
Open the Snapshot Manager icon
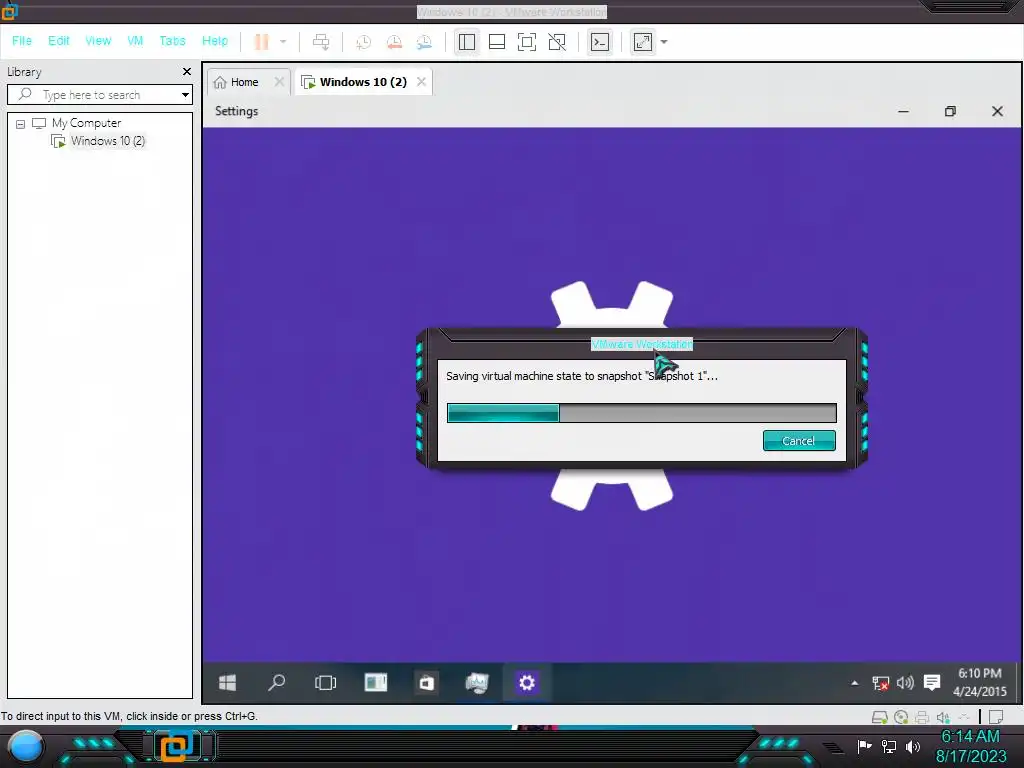424,42
